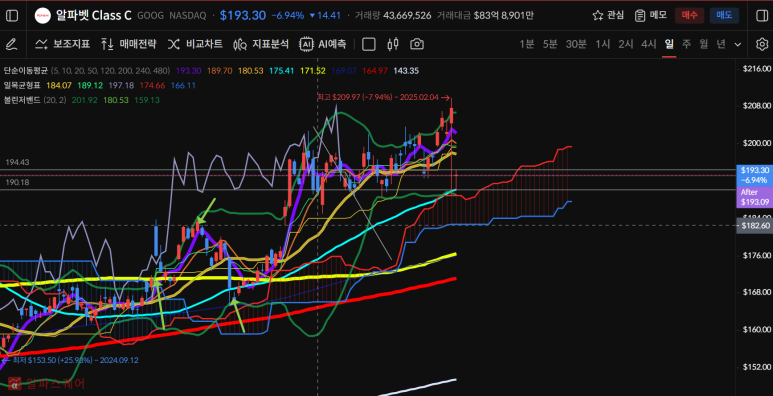Select 2시 timeframe

(x=626, y=45)
